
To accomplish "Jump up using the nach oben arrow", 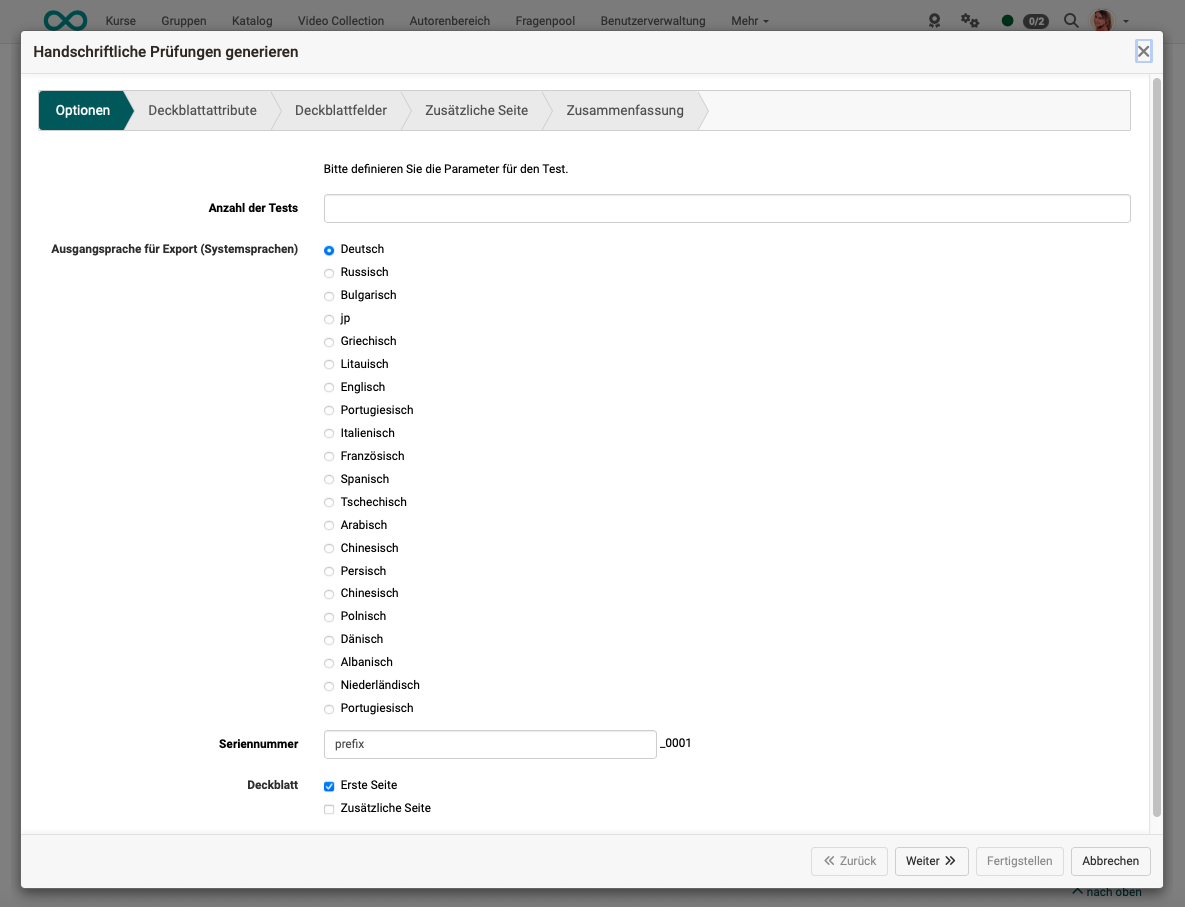I will tap(1105, 891).
